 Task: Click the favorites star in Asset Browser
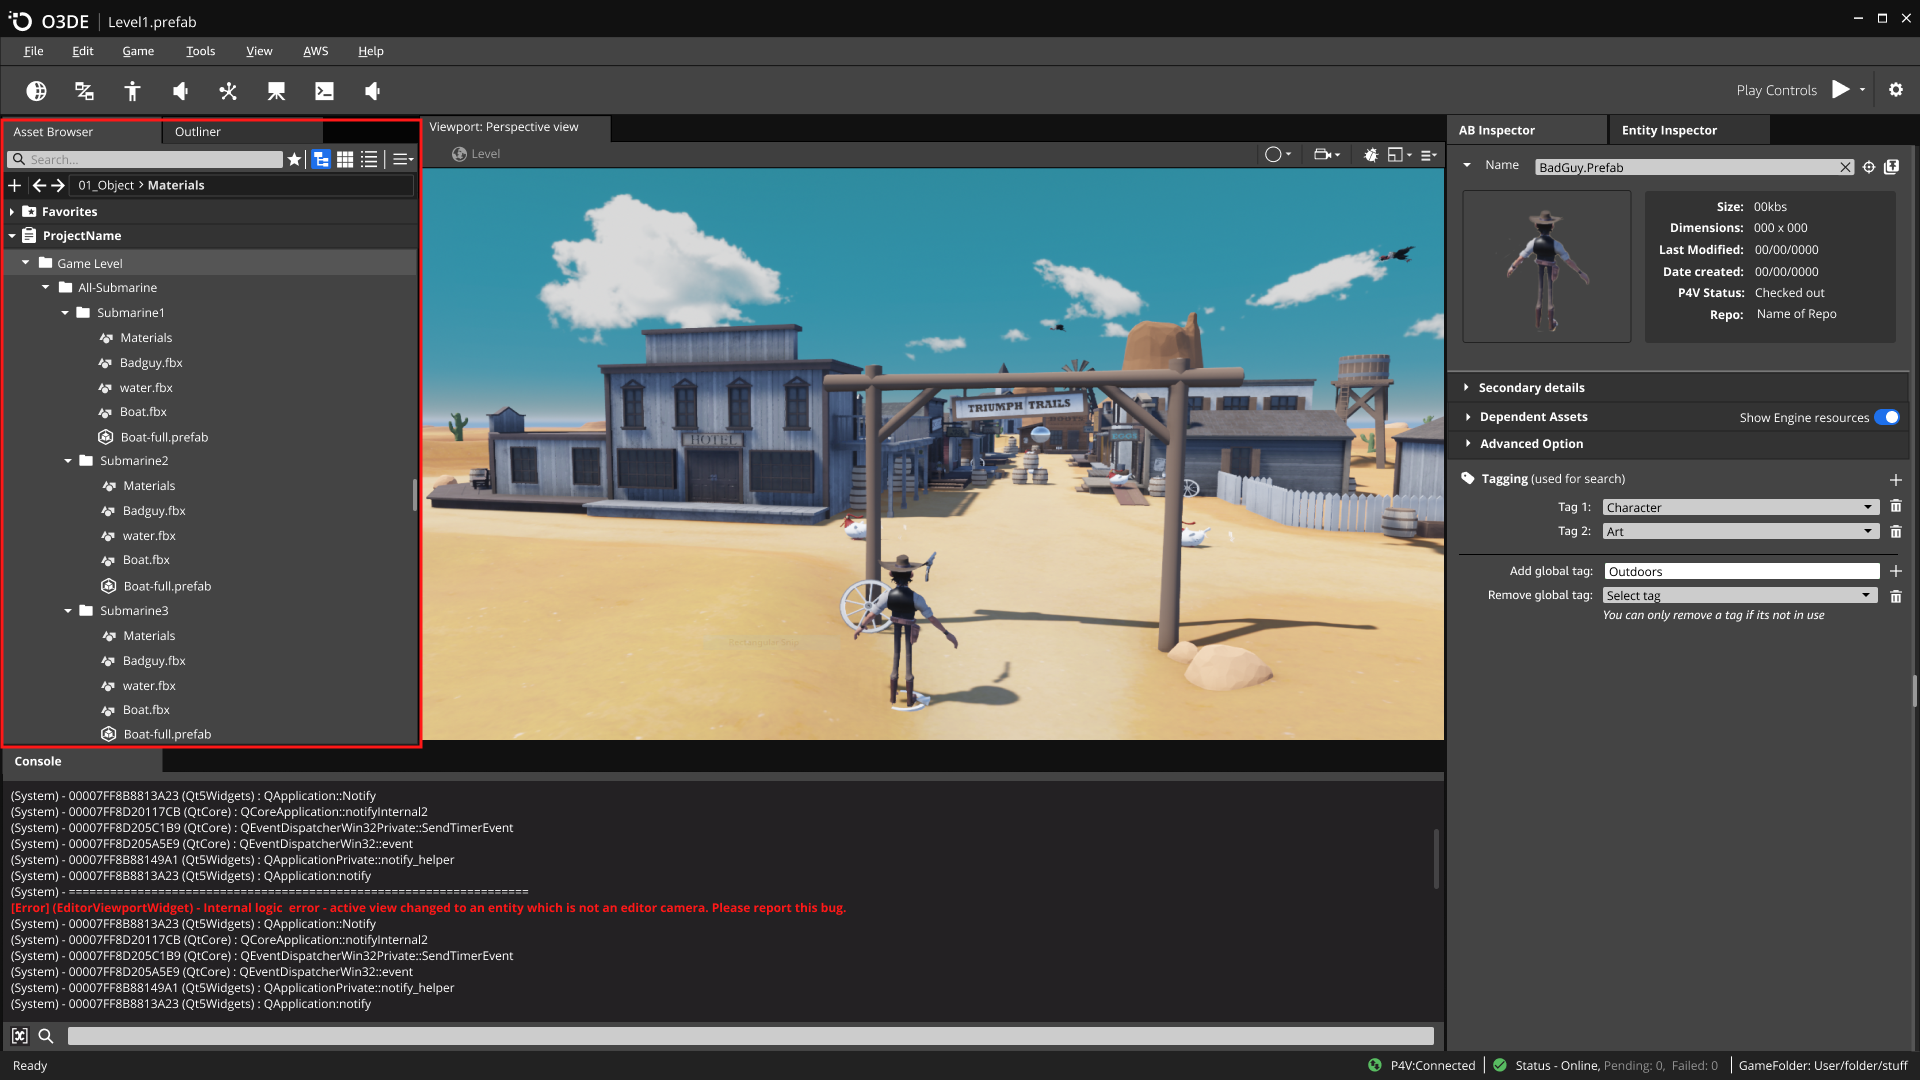coord(294,159)
